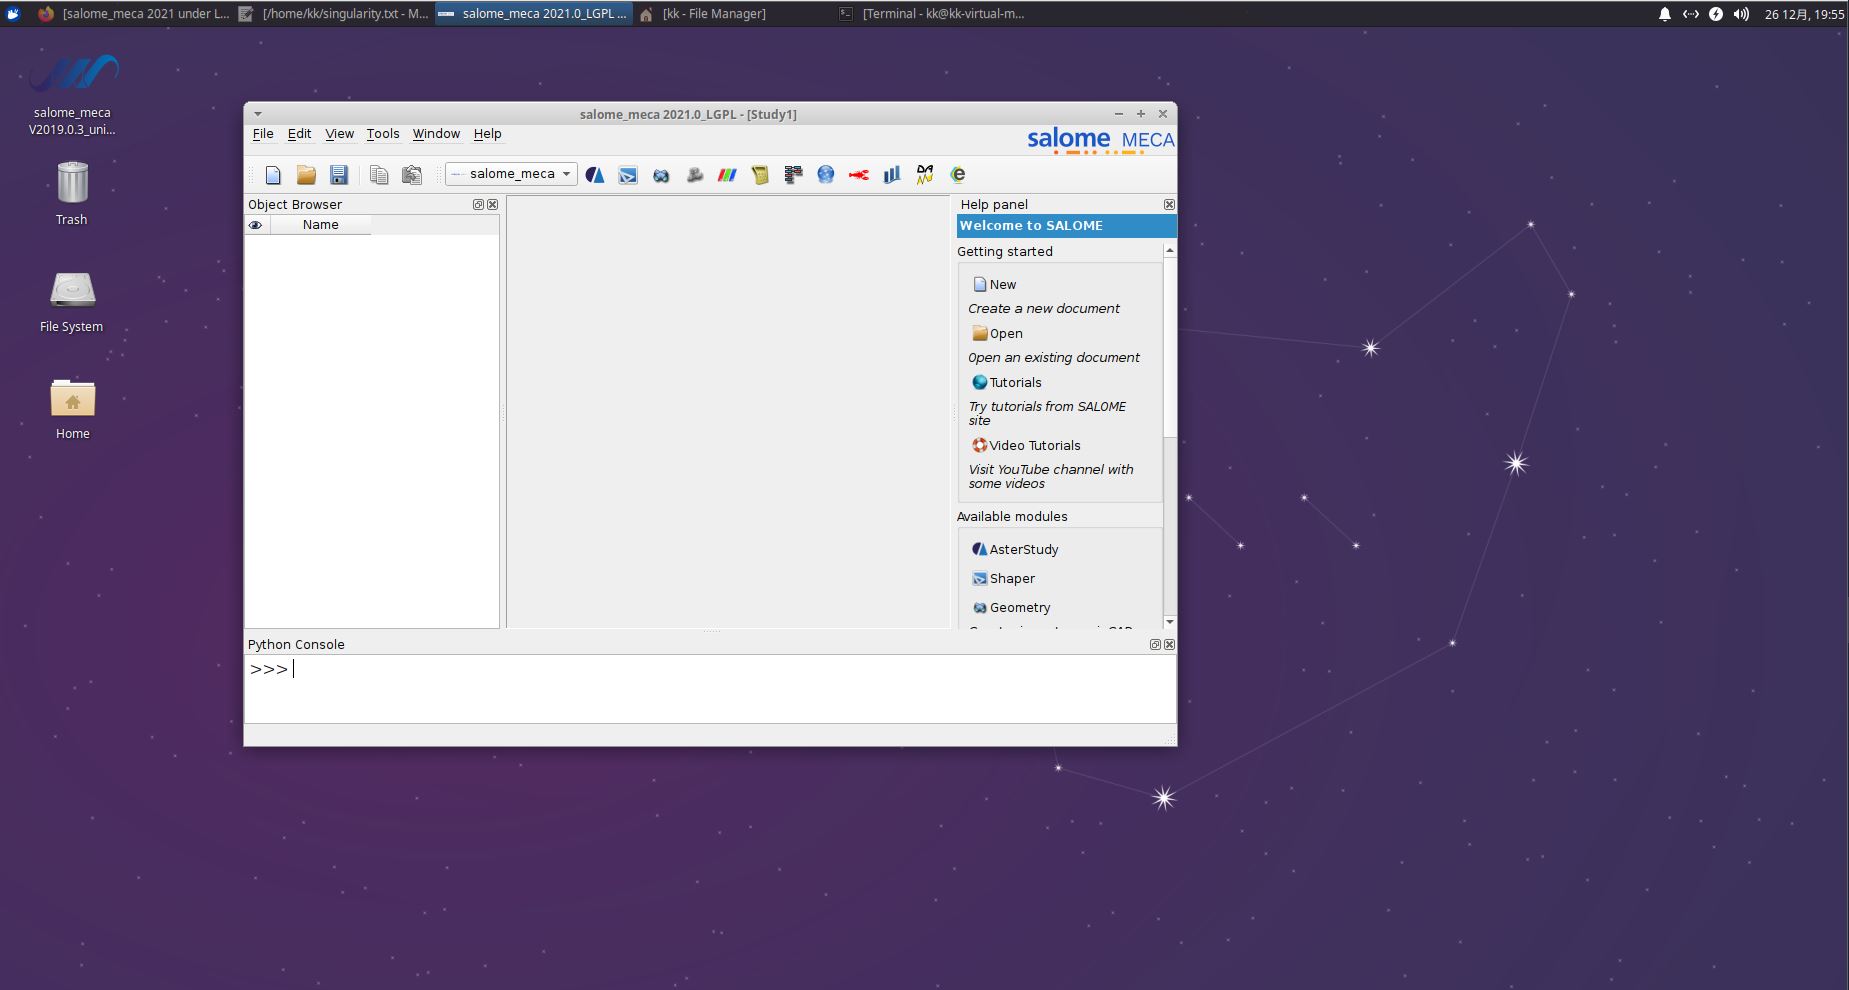Open the salome_meca module selector dropdown
This screenshot has height=990, width=1849.
[x=511, y=174]
